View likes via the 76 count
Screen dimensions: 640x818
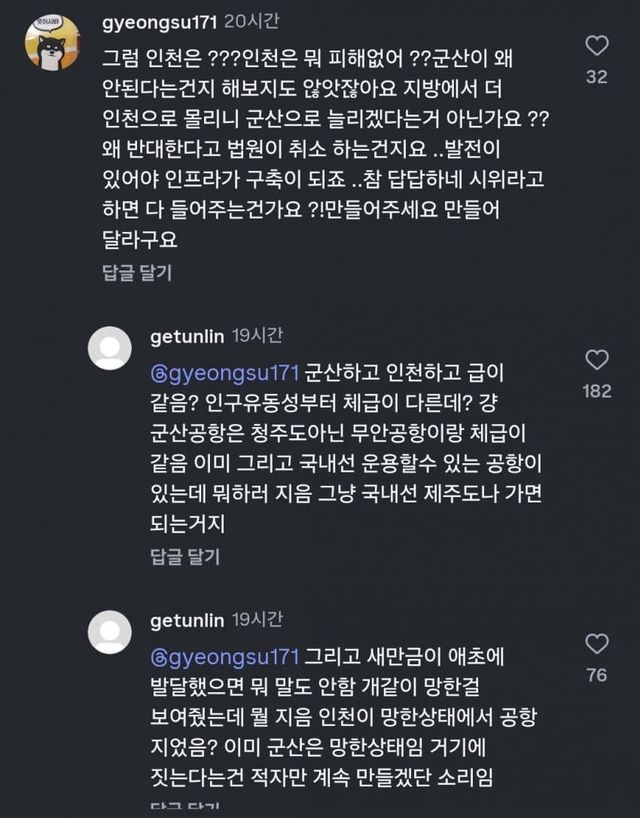tap(596, 675)
